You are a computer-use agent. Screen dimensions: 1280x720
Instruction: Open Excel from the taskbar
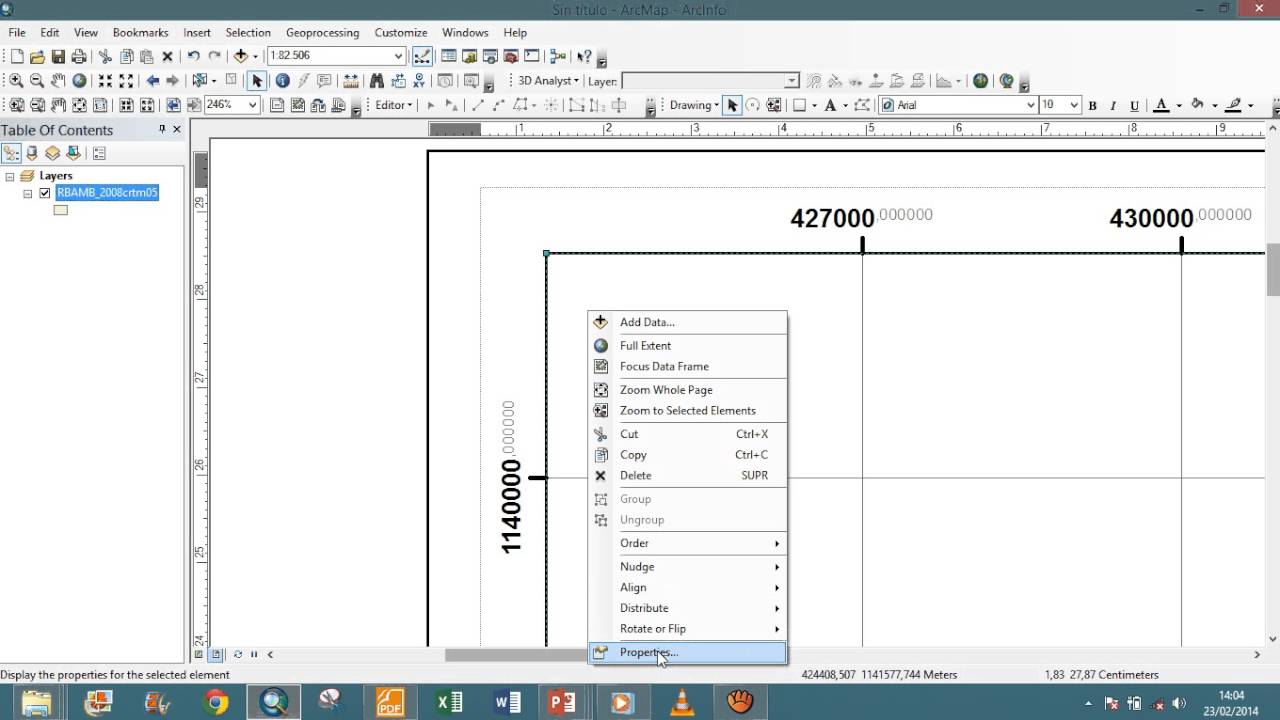[x=449, y=702]
